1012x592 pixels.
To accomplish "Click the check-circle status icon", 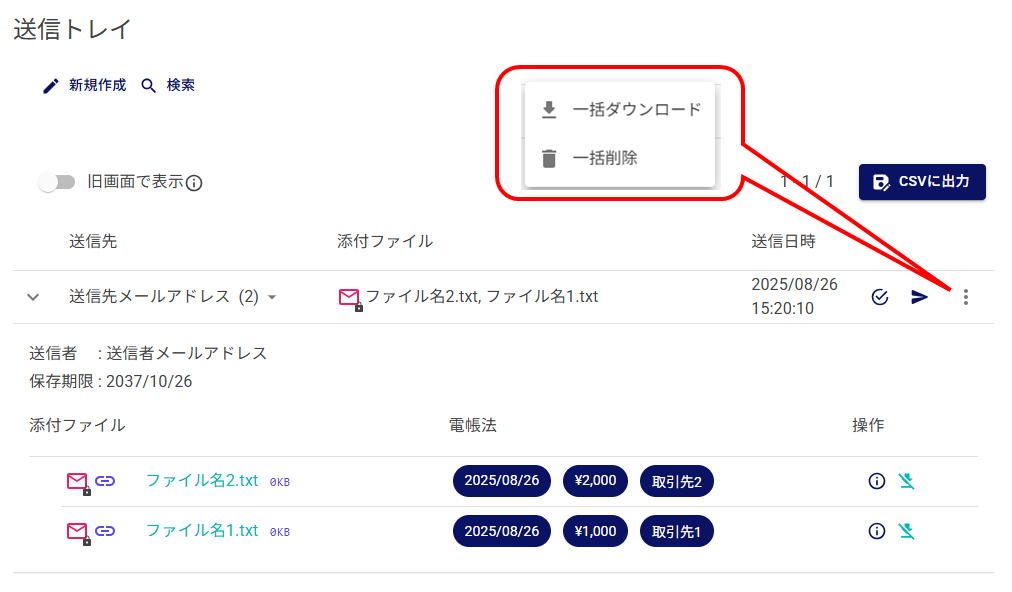I will pyautogui.click(x=880, y=297).
